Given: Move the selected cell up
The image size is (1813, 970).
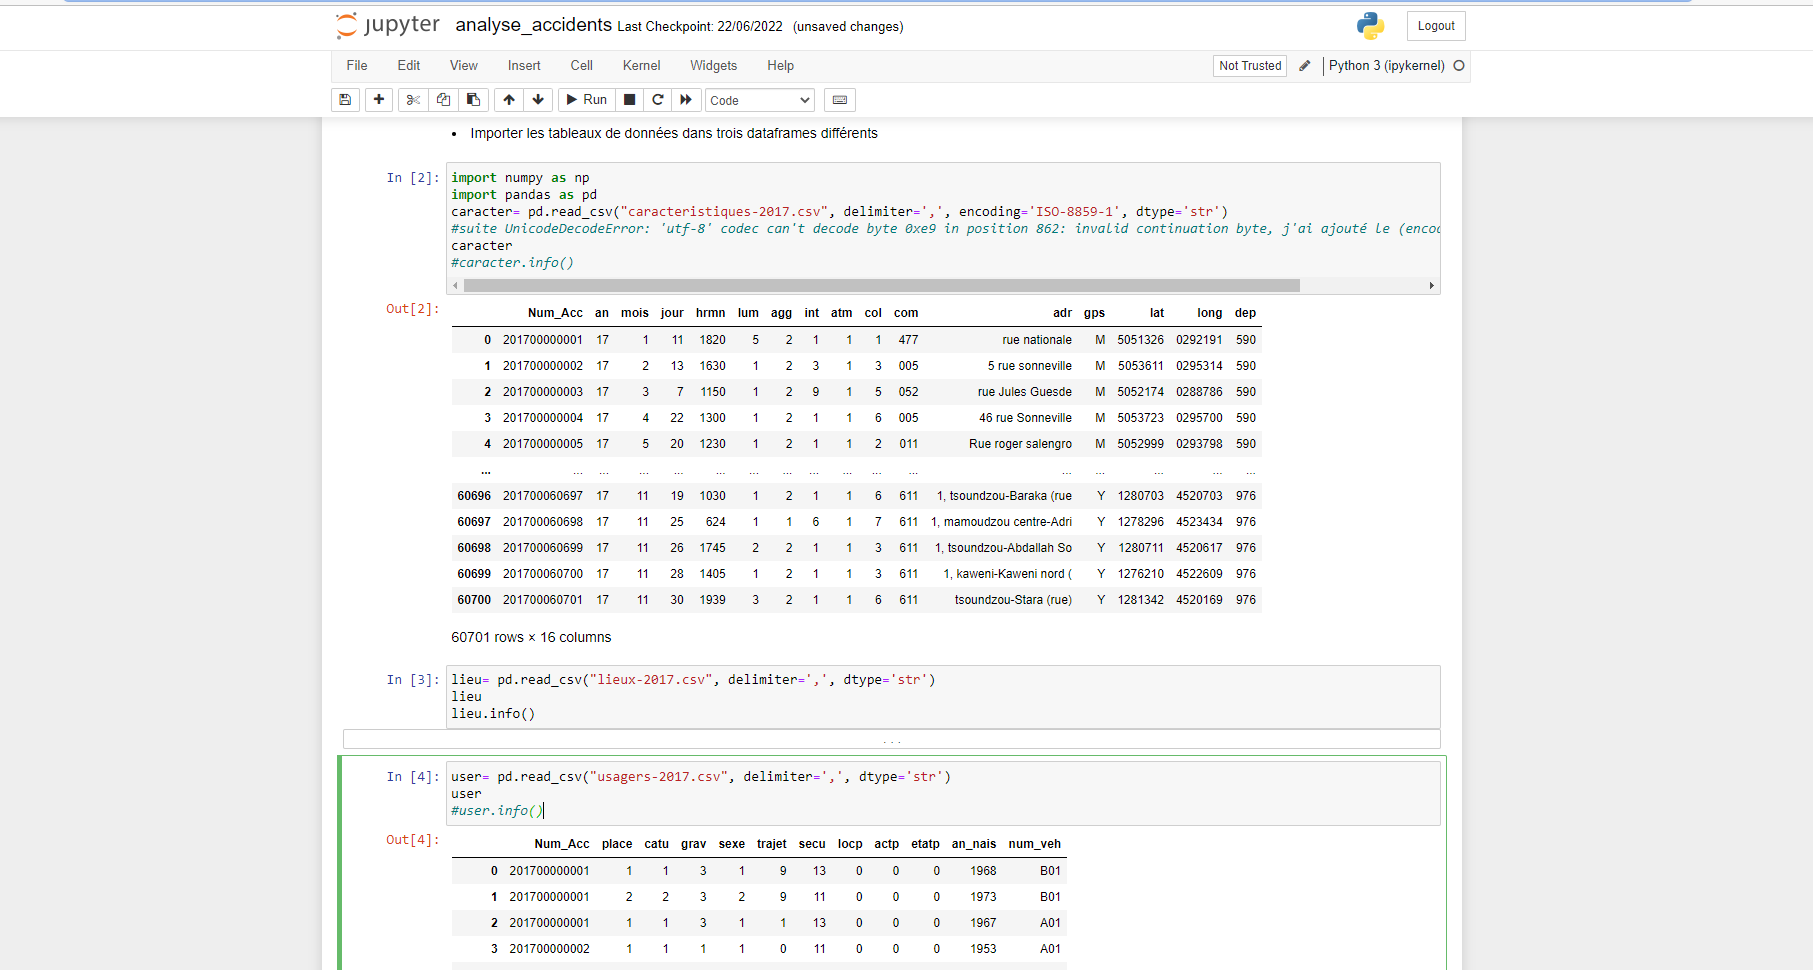Looking at the screenshot, I should pyautogui.click(x=508, y=100).
